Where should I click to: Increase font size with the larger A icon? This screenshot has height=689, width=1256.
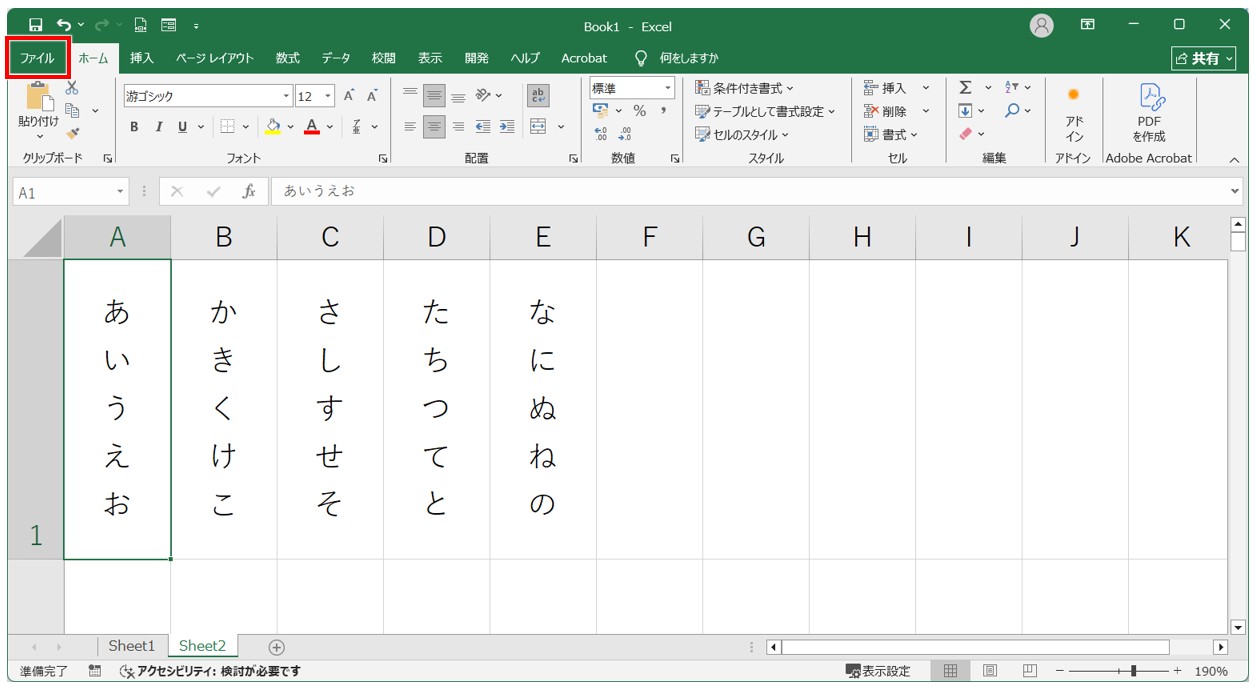(x=349, y=96)
